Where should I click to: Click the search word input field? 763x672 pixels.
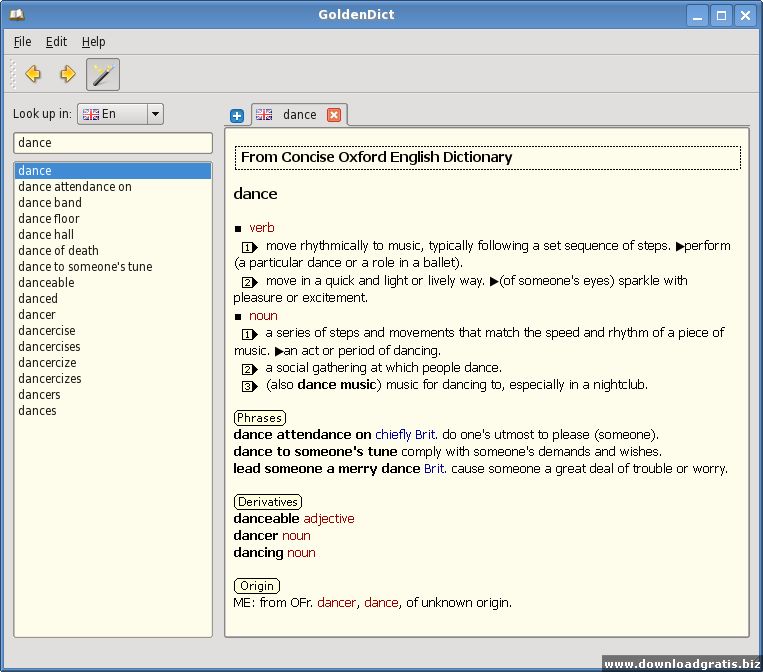pos(112,143)
